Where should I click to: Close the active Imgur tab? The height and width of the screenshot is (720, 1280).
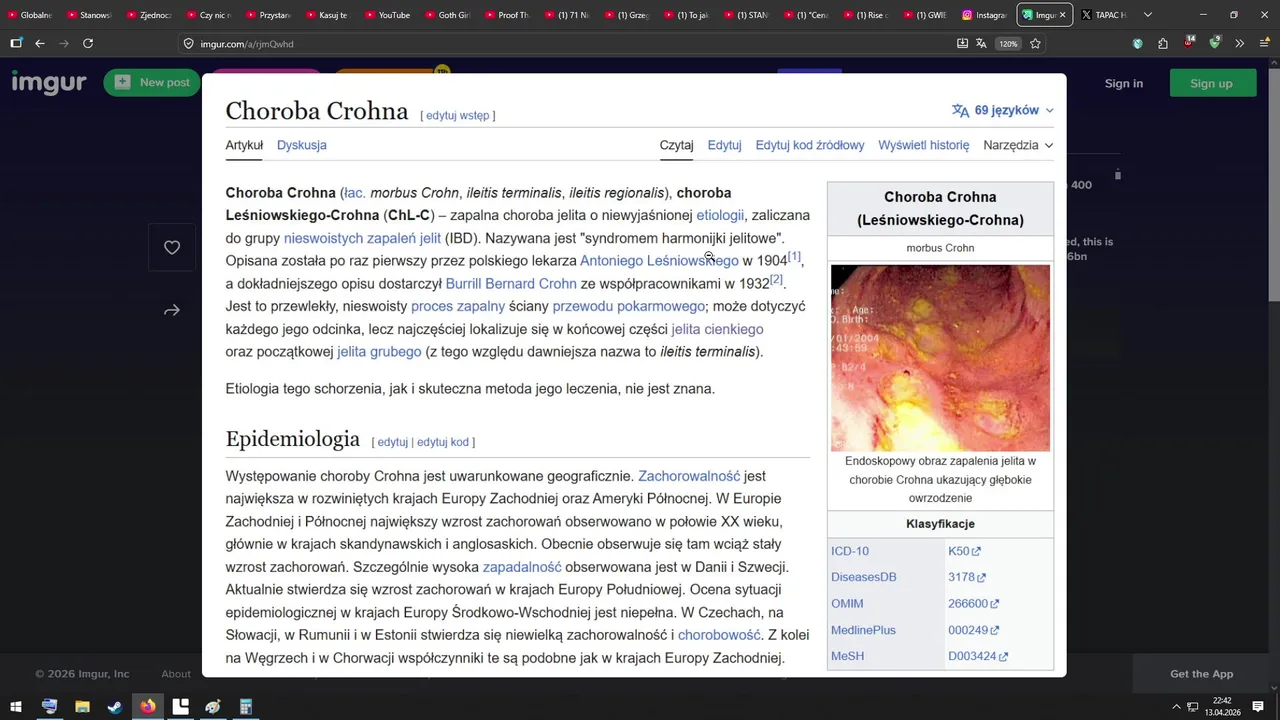point(1062,15)
